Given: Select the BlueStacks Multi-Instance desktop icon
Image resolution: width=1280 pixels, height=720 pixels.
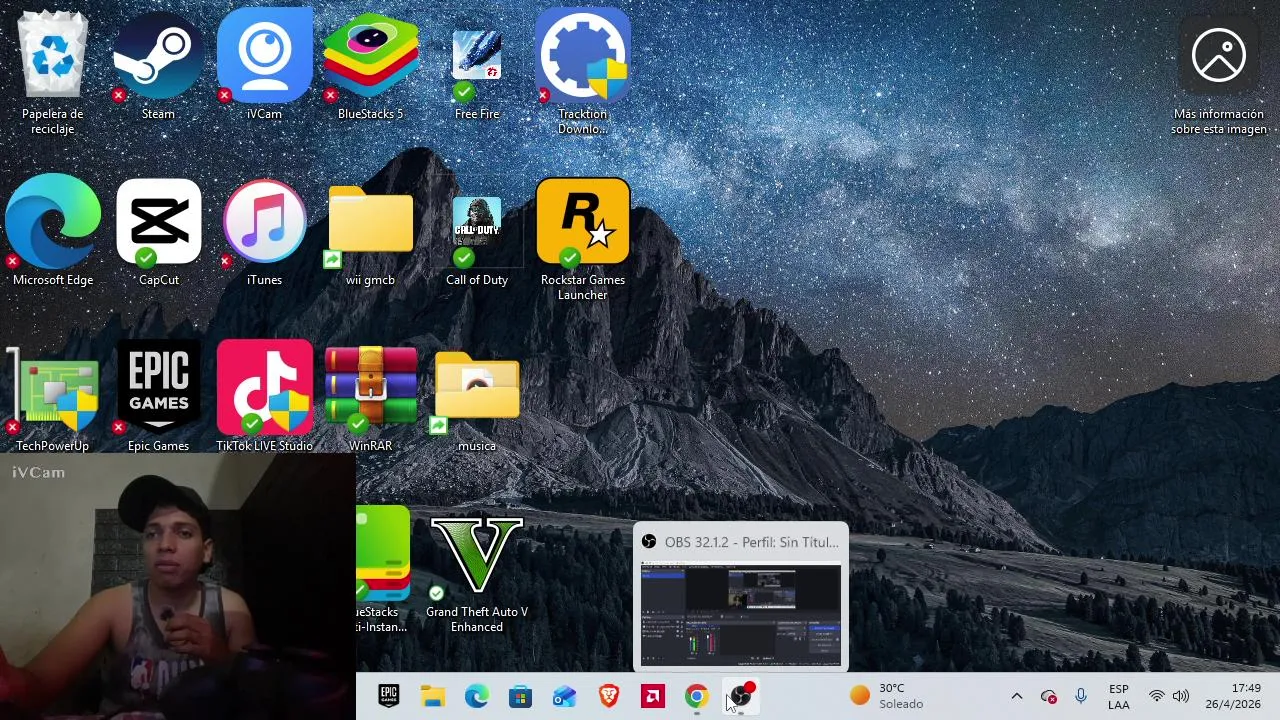Looking at the screenshot, I should pyautogui.click(x=383, y=570).
